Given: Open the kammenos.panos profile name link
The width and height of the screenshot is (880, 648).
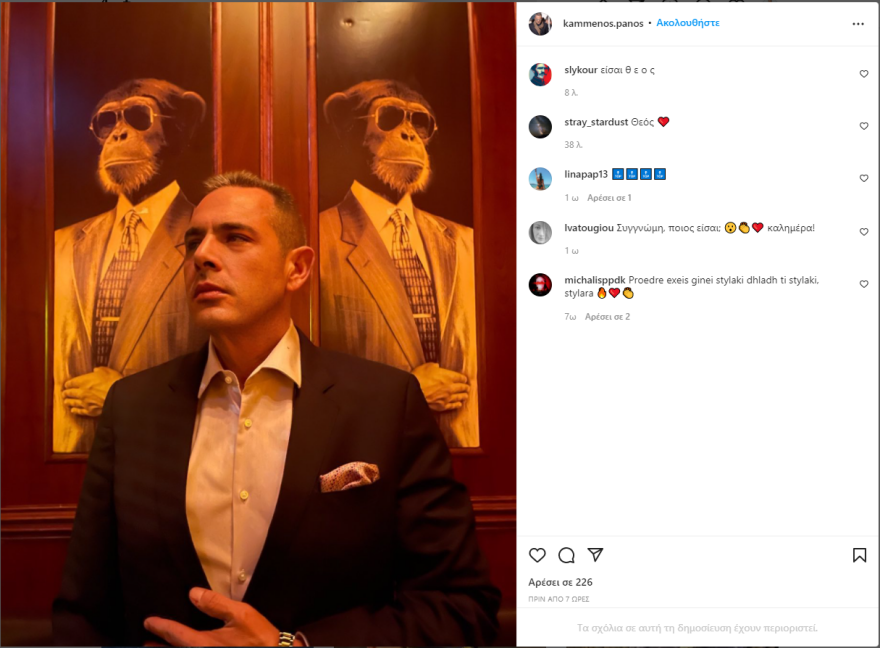Looking at the screenshot, I should 601,23.
